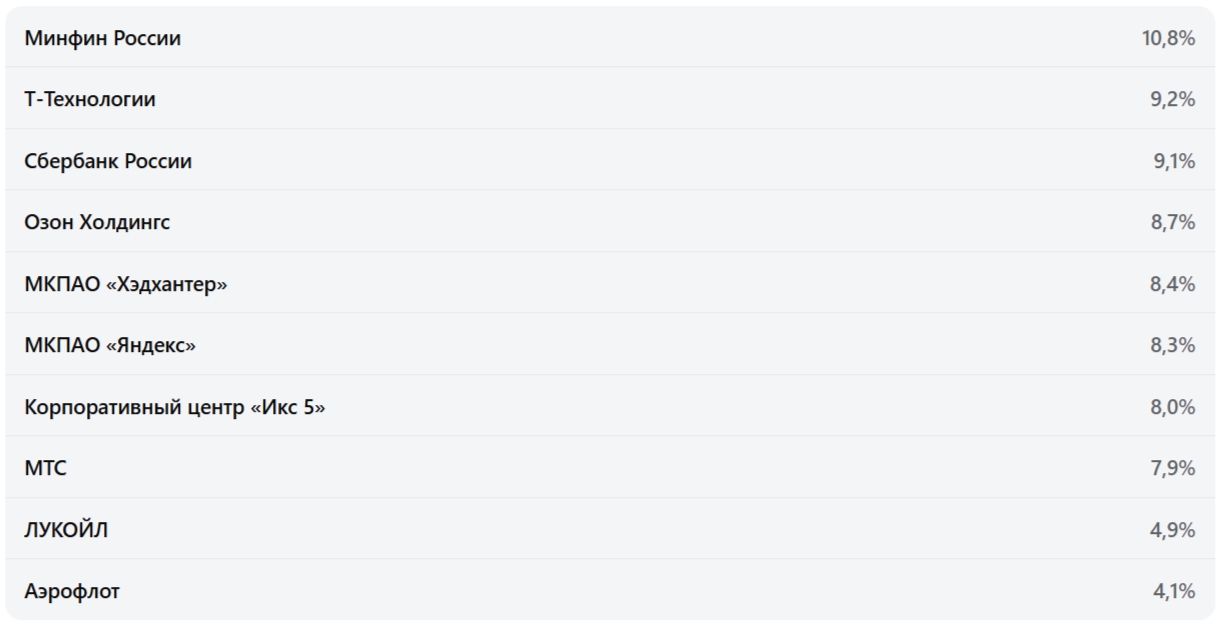Select the 4,1% Аэрофлот percentage

pos(1173,591)
